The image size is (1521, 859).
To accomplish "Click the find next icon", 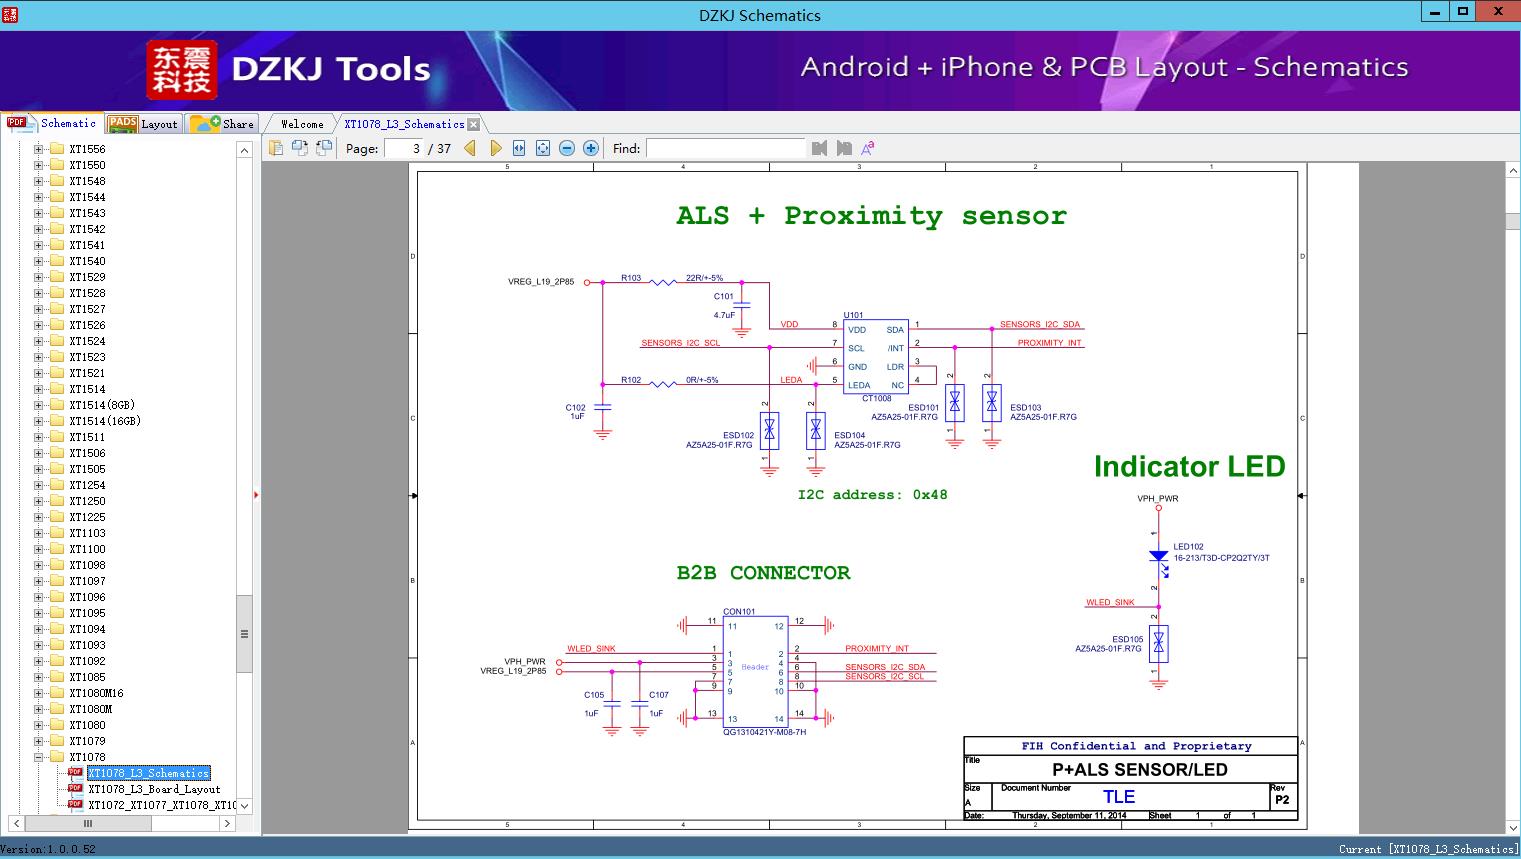I will [x=844, y=148].
